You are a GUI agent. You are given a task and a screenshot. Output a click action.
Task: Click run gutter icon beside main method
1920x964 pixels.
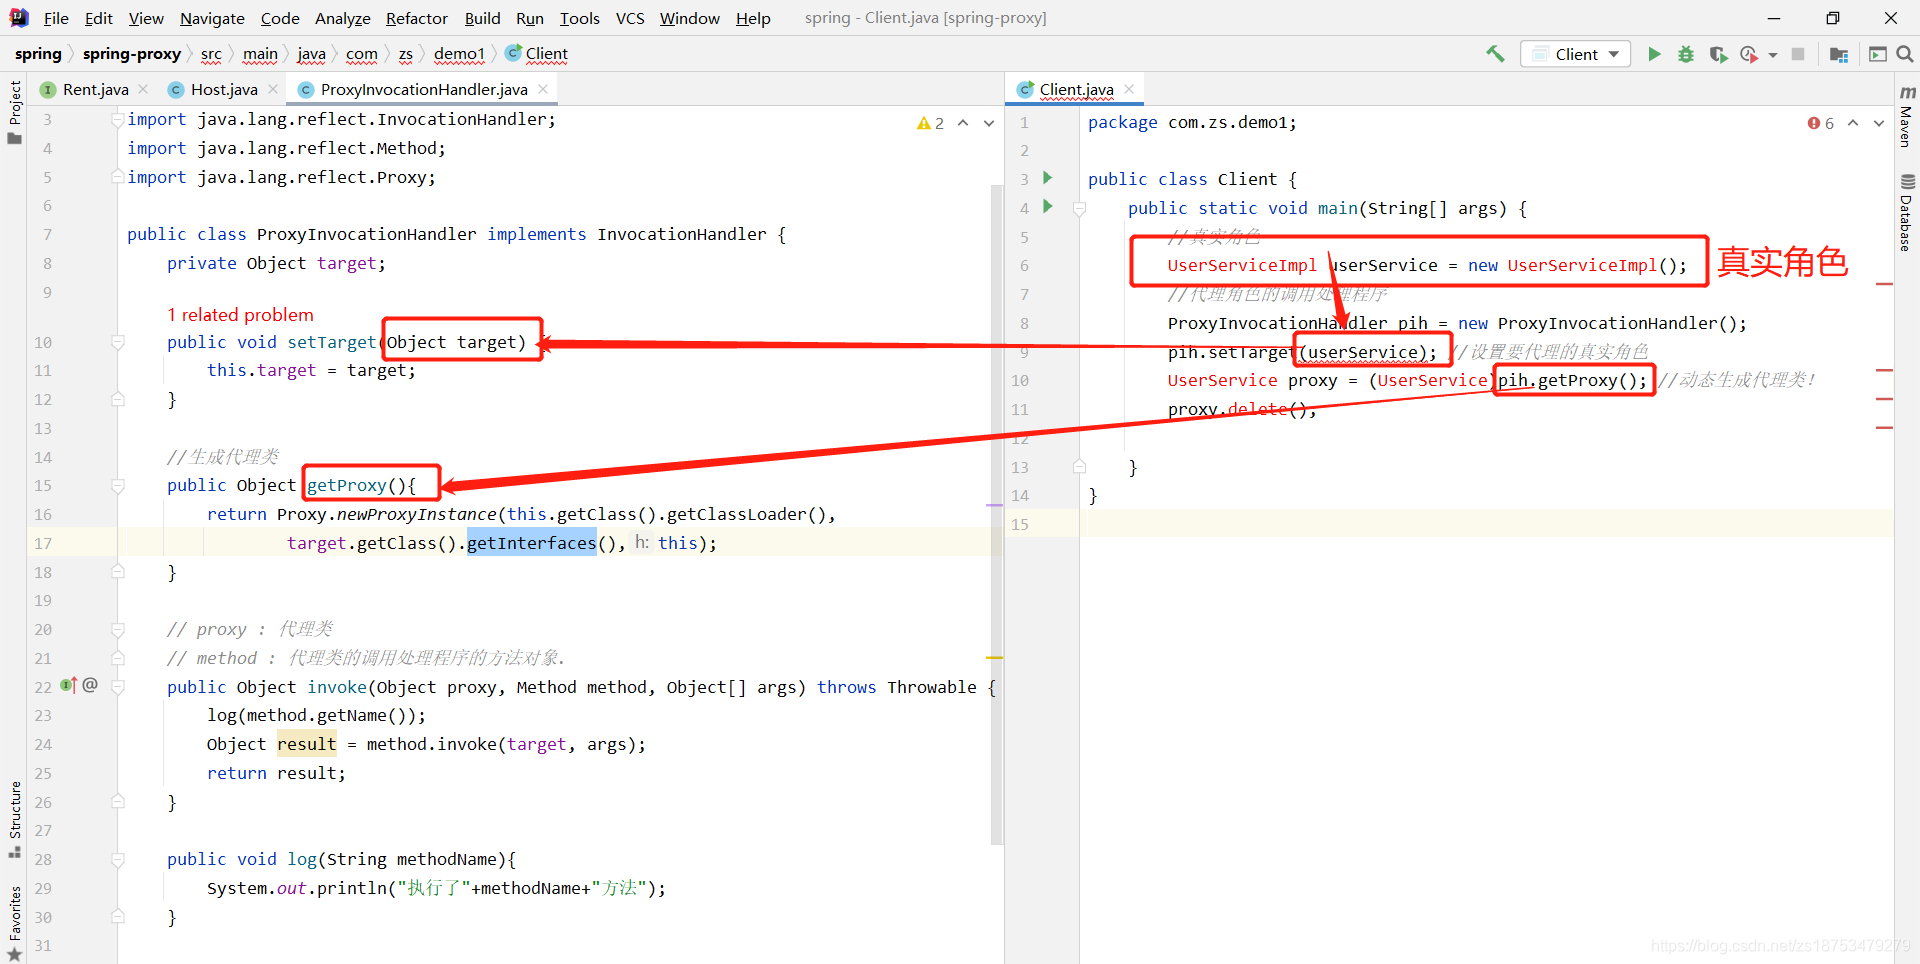[1048, 207]
